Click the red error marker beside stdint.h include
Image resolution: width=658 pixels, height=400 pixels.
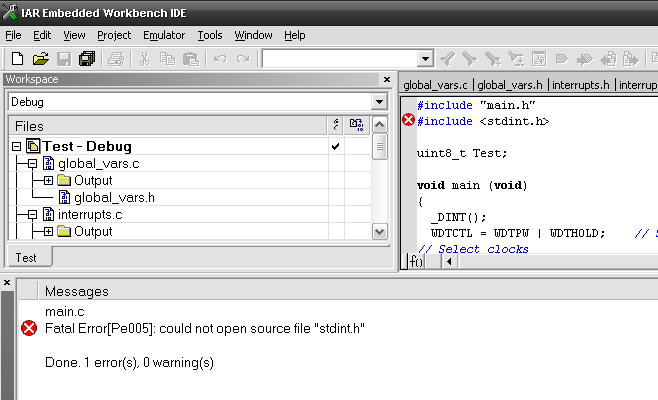pos(408,120)
